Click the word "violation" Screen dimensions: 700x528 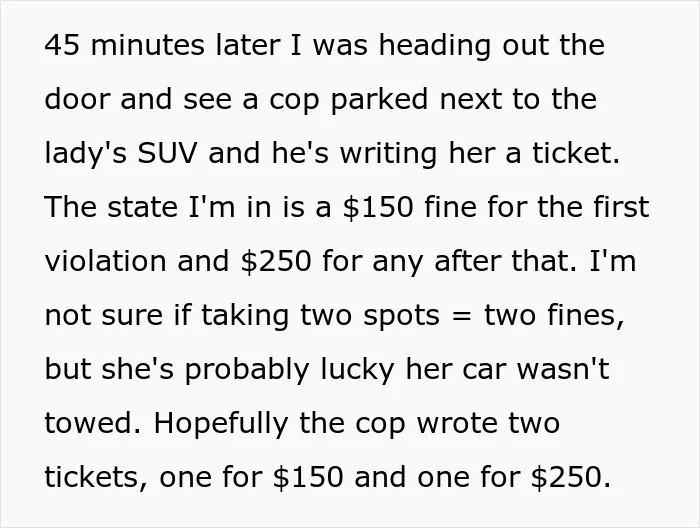pyautogui.click(x=105, y=261)
